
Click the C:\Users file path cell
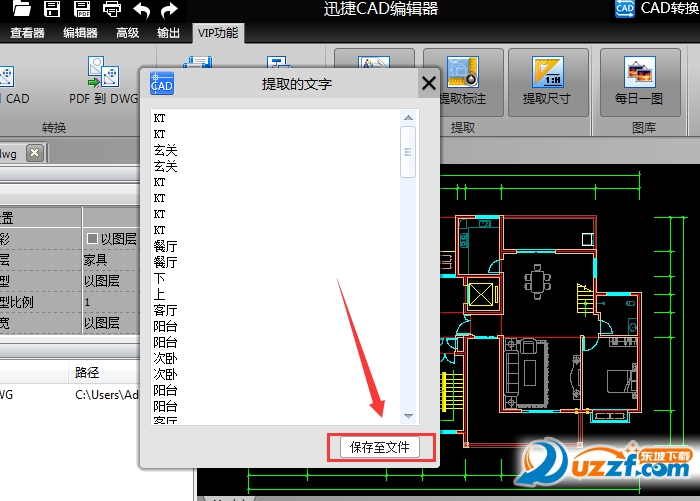pyautogui.click(x=107, y=395)
